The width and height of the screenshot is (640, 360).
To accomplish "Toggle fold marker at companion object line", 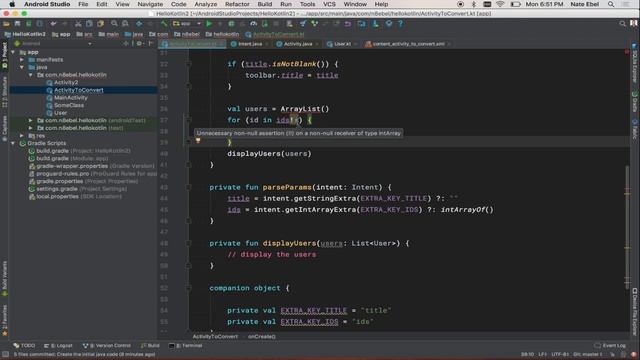I will click(x=189, y=288).
